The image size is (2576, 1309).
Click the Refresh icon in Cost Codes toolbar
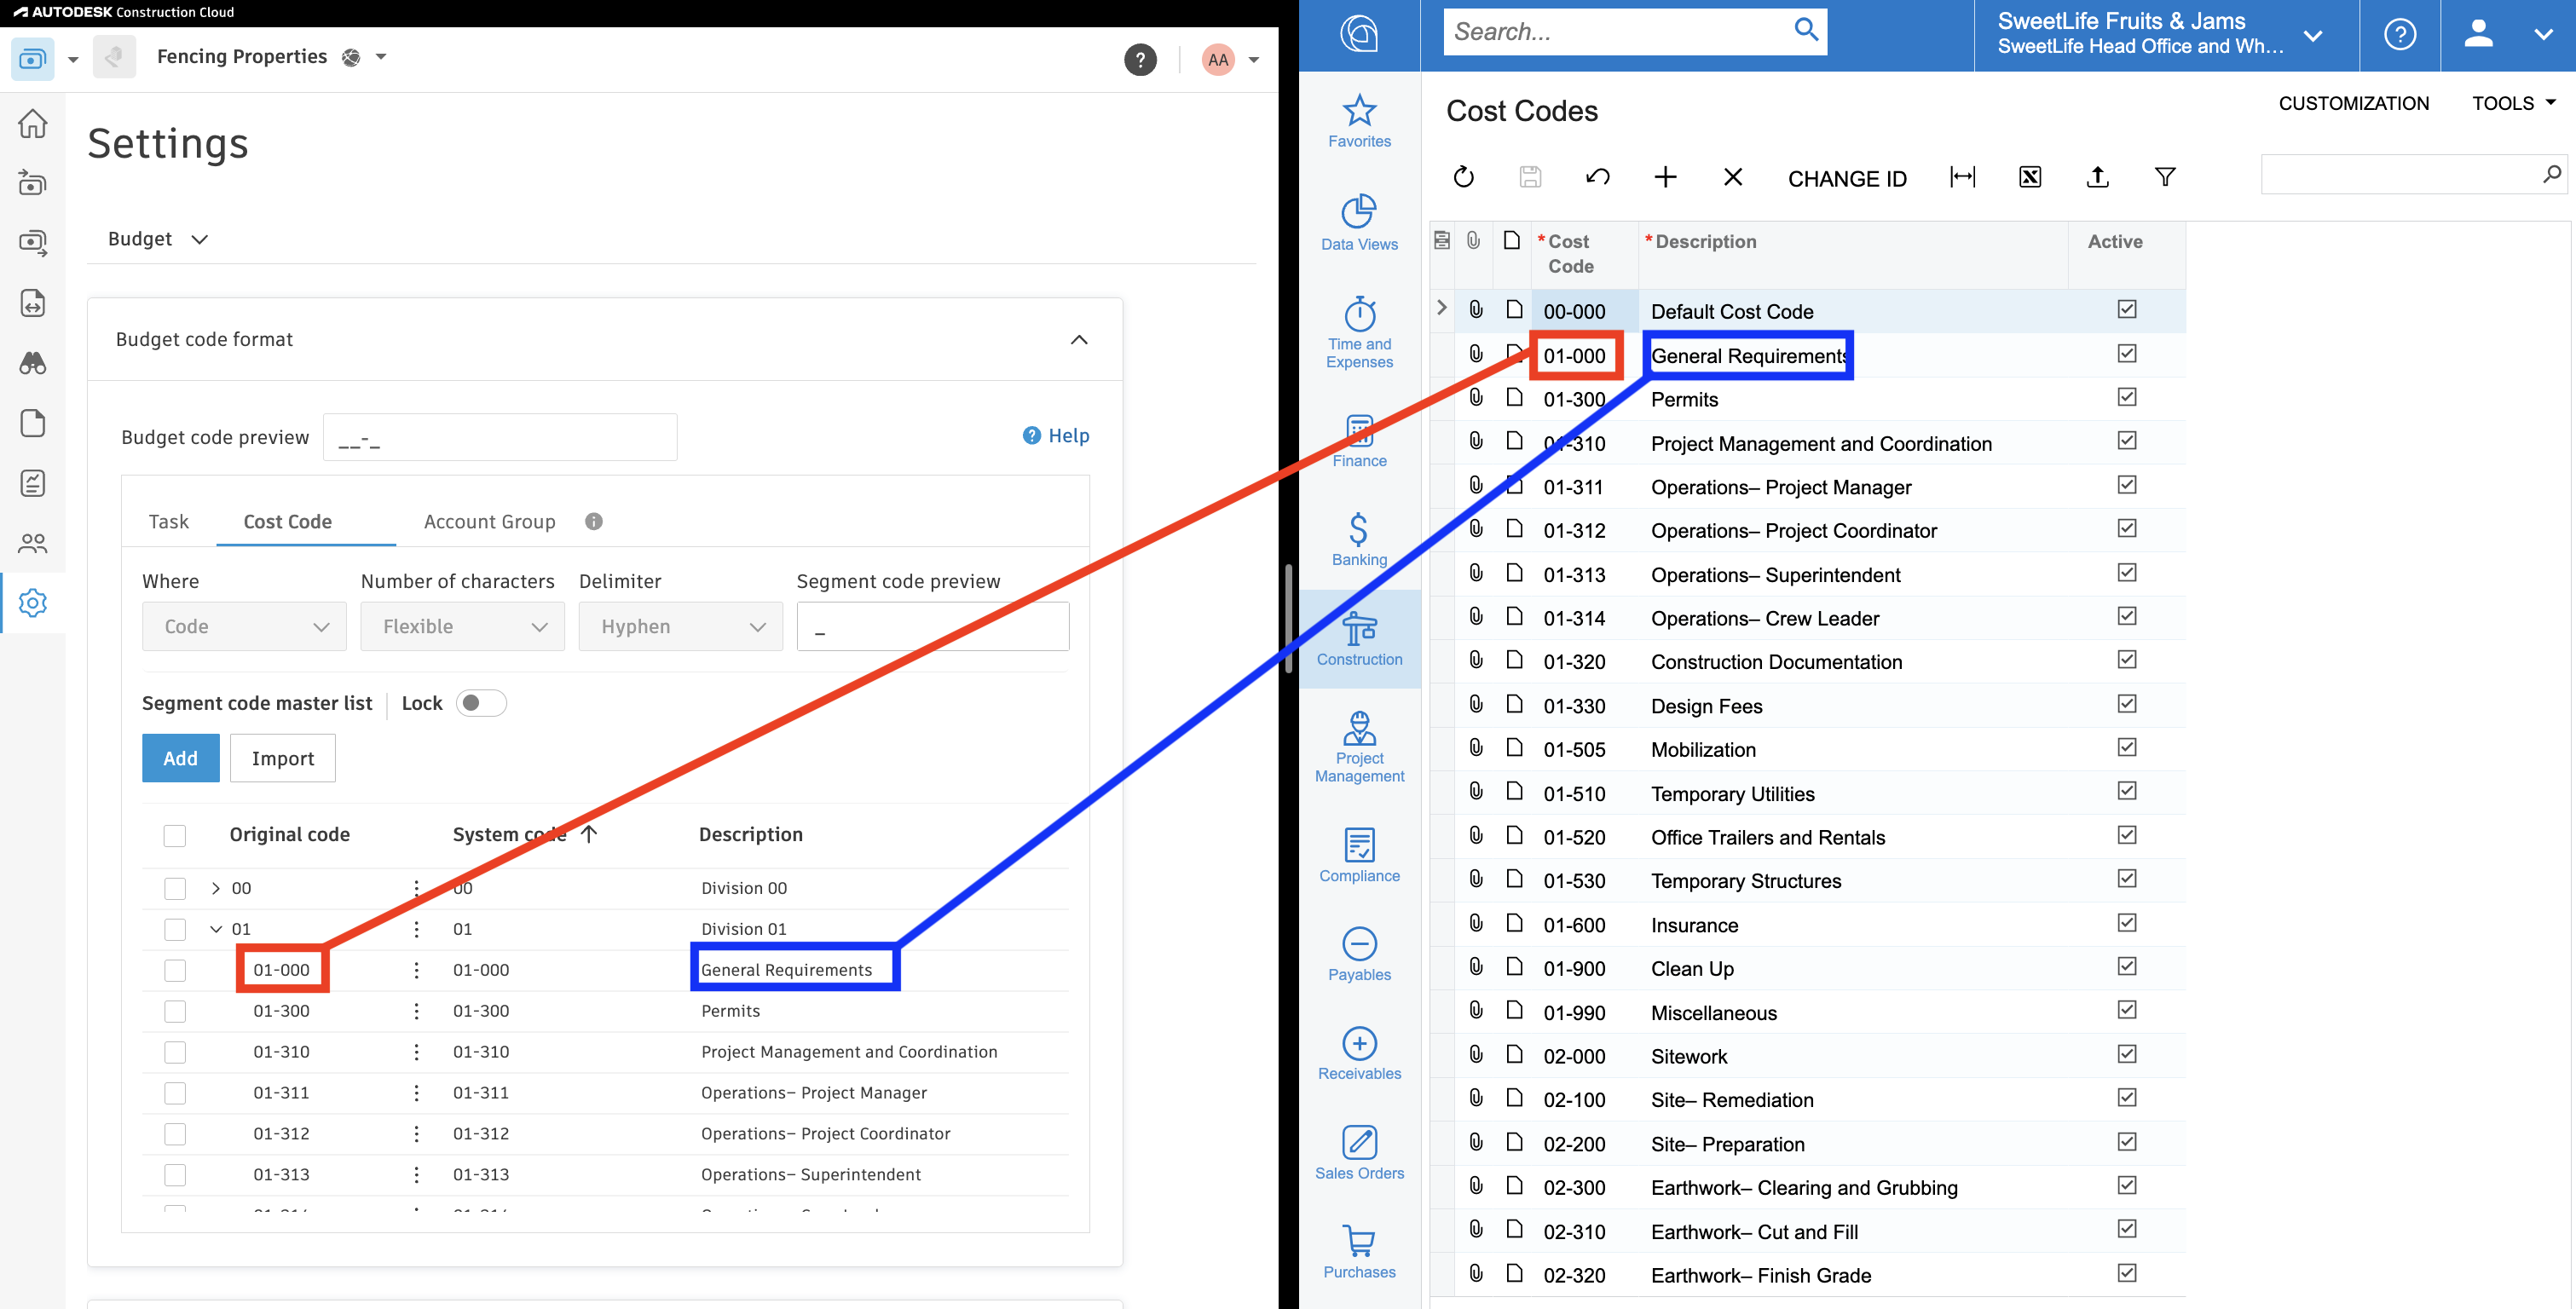tap(1463, 177)
